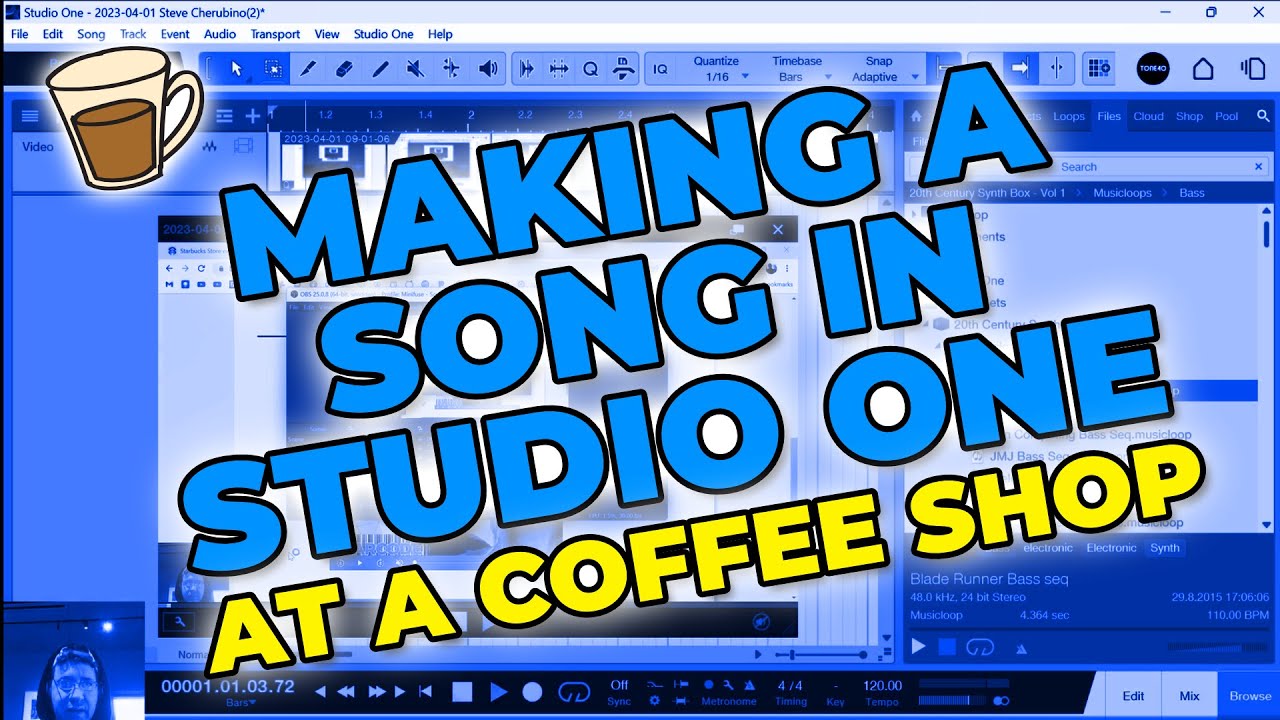The image size is (1280, 720).
Task: Open the File menu
Action: click(20, 34)
